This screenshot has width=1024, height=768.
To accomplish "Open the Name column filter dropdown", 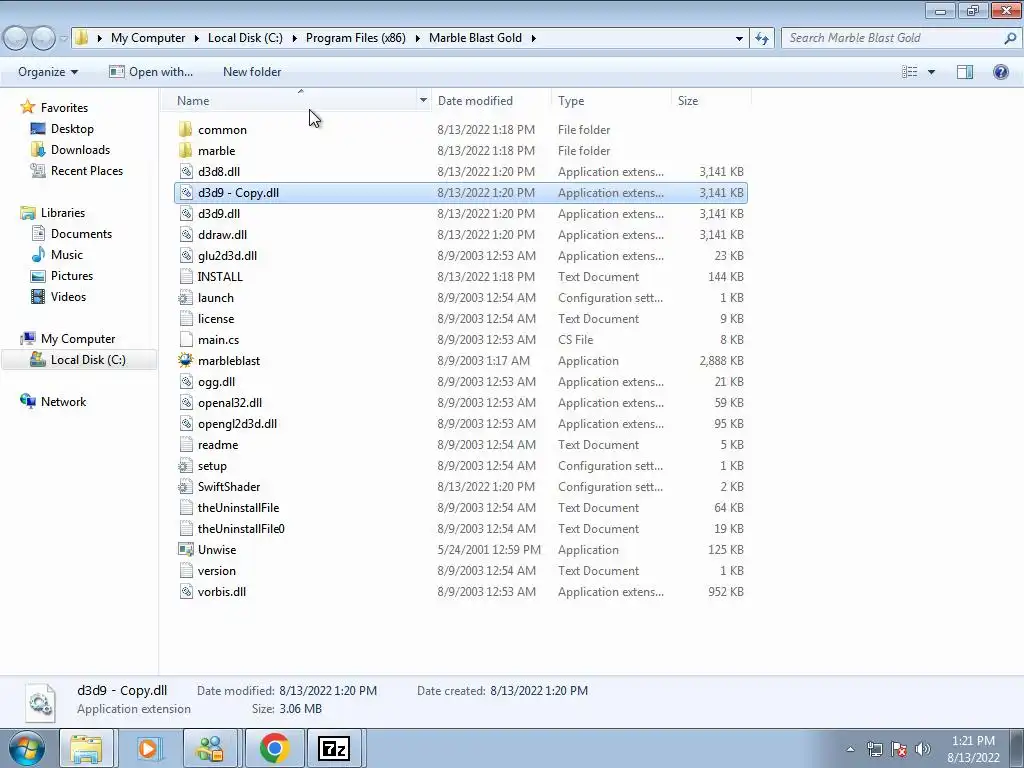I will click(423, 100).
